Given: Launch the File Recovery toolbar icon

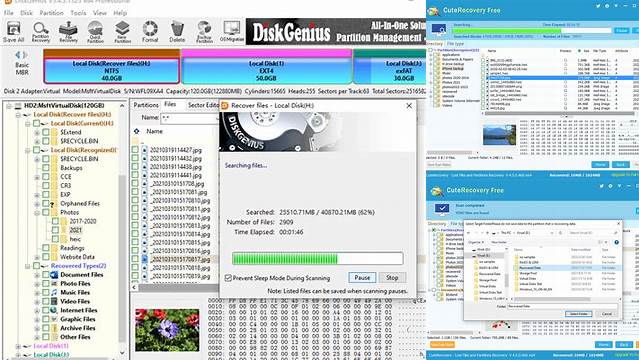Looking at the screenshot, I should [x=68, y=32].
